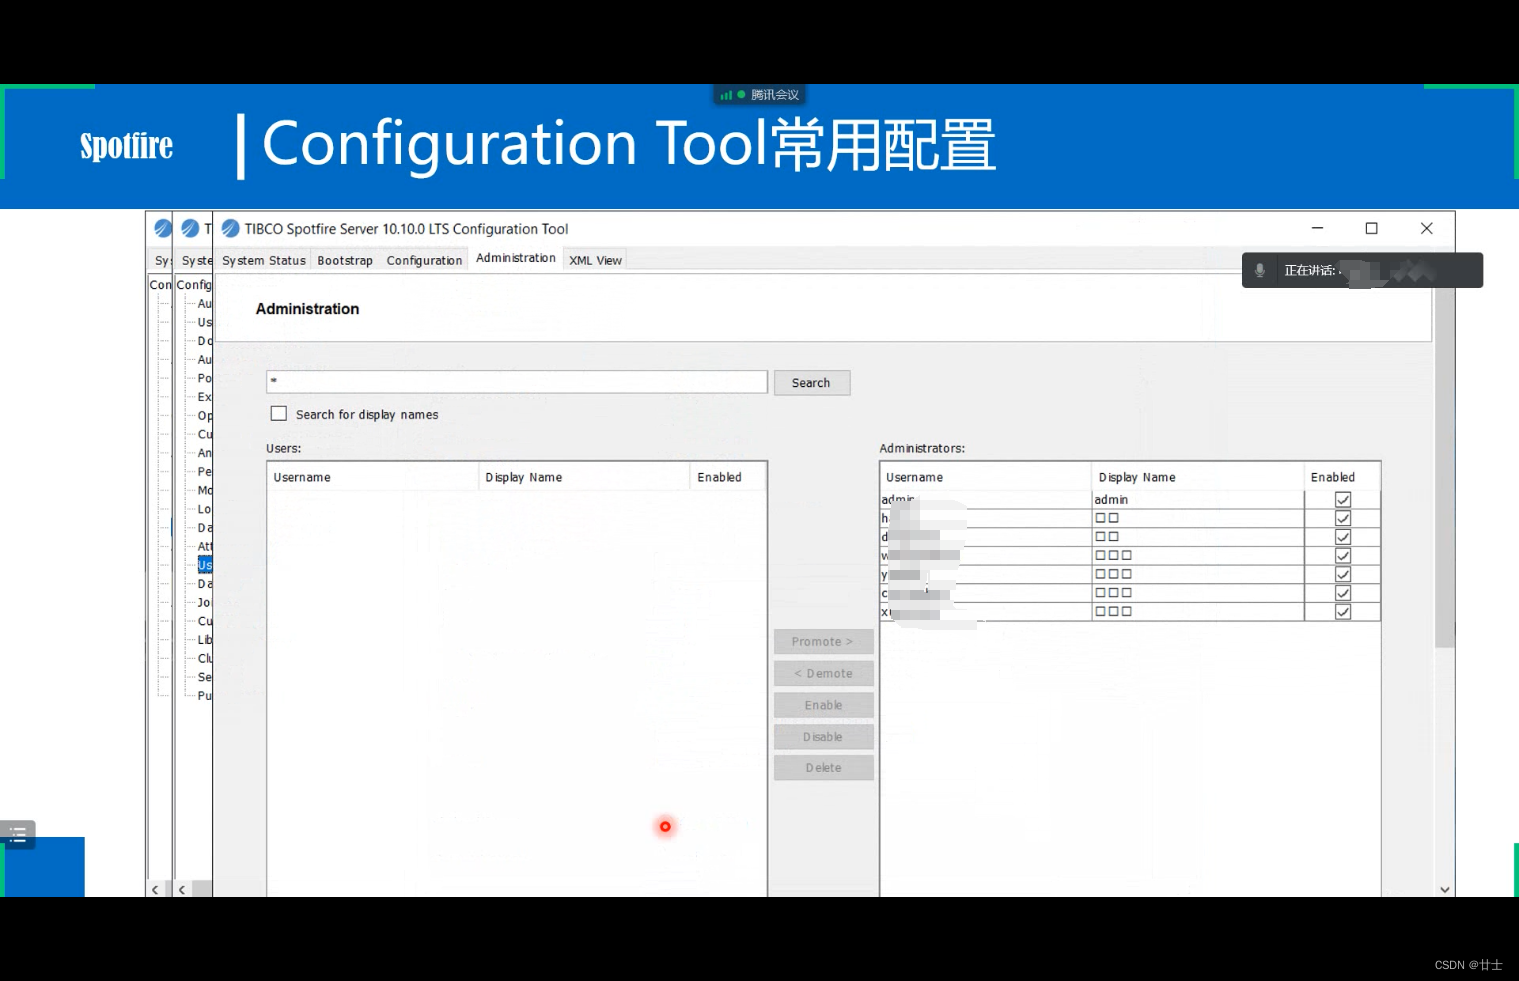Click the user search input field
This screenshot has height=981, width=1519.
516,382
